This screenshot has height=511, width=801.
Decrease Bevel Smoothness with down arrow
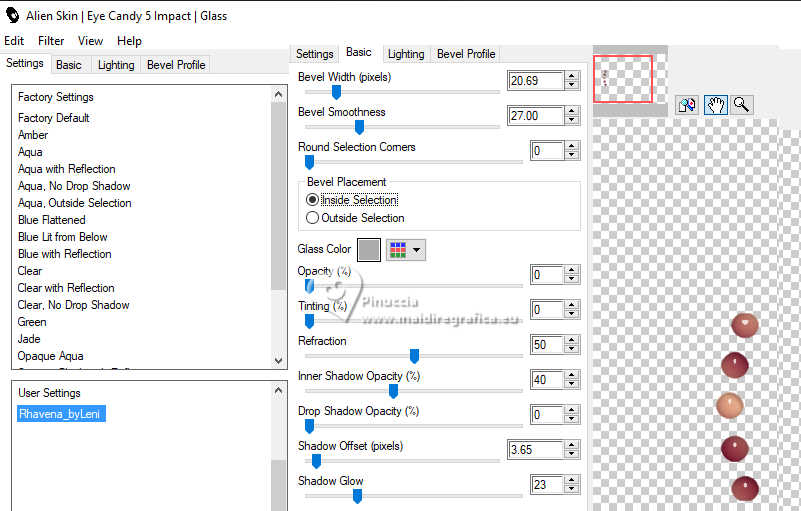pyautogui.click(x=572, y=121)
